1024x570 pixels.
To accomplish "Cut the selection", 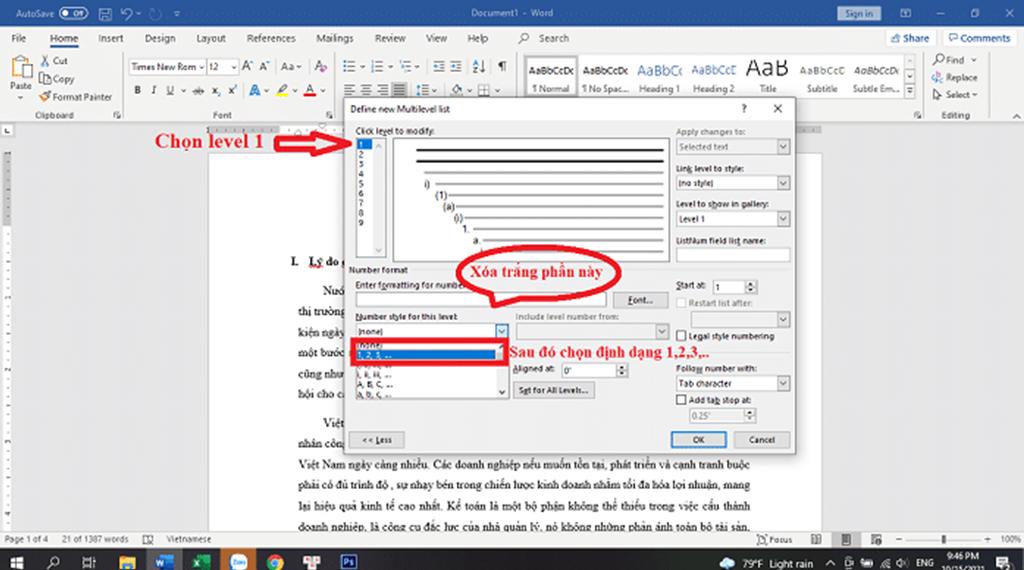I will click(x=54, y=61).
